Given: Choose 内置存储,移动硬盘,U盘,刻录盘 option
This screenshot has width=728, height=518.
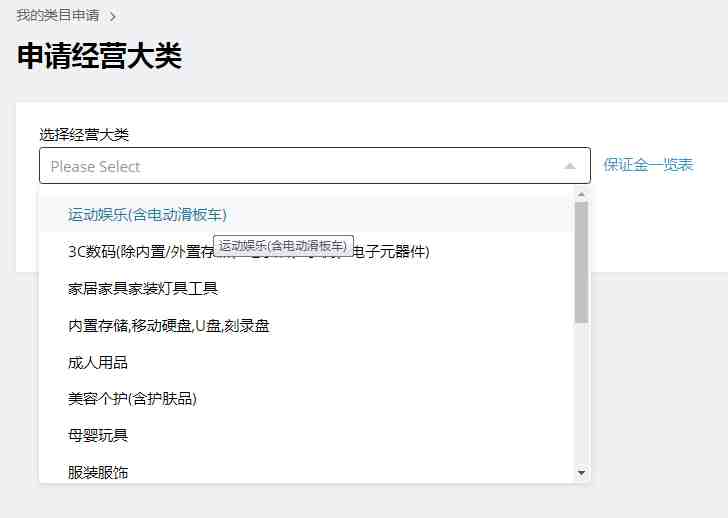Looking at the screenshot, I should pyautogui.click(x=306, y=325).
